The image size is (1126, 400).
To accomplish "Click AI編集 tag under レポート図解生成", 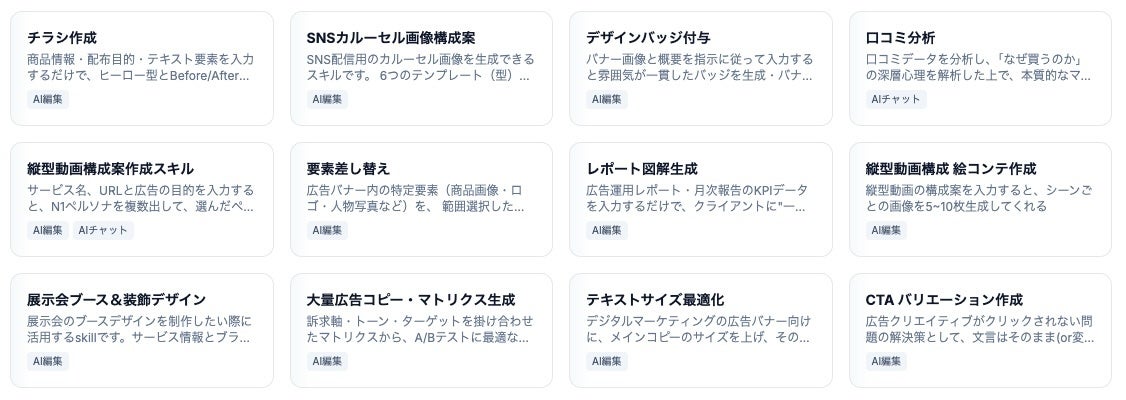I will click(x=607, y=230).
